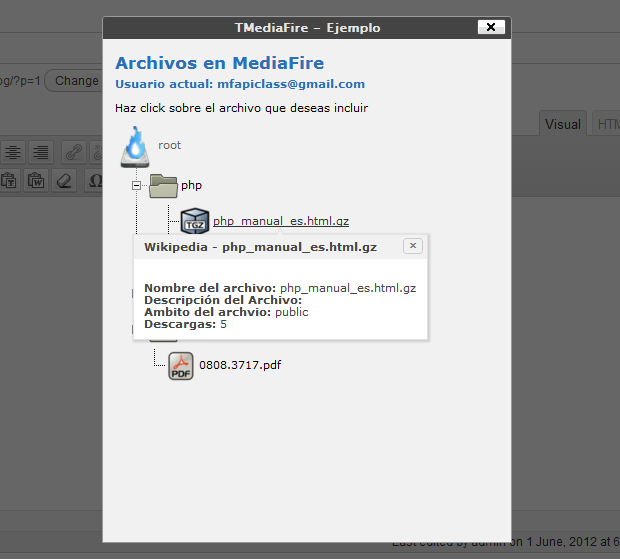Click the 'Usuario actual: mfapiclass@gmail.com' text

(240, 84)
